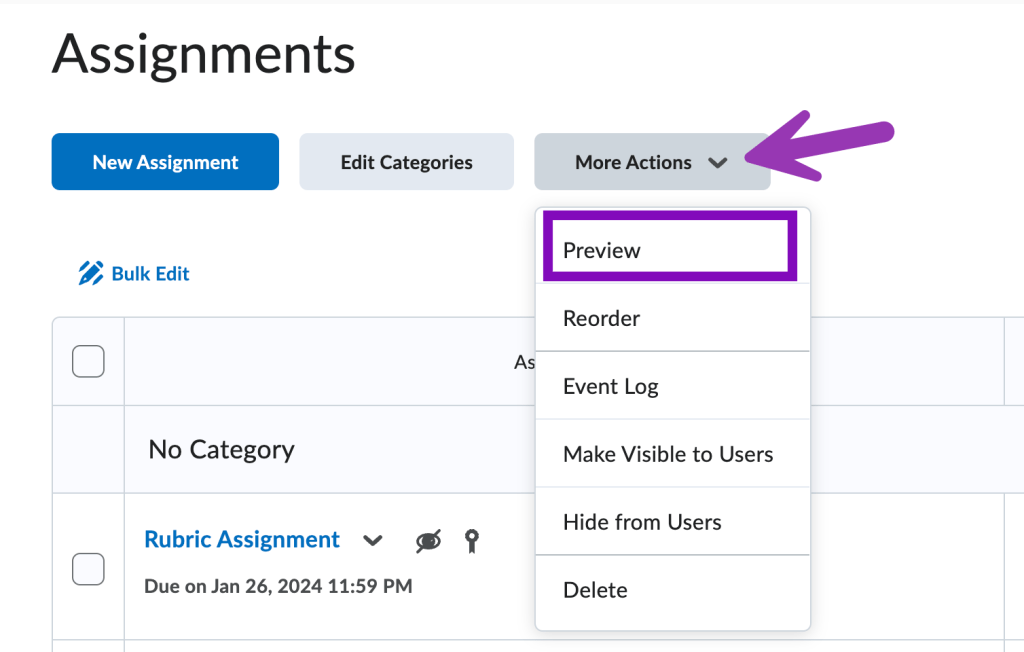Screen dimensions: 1024x652
Task: Select Make Visible to Users
Action: pos(672,454)
